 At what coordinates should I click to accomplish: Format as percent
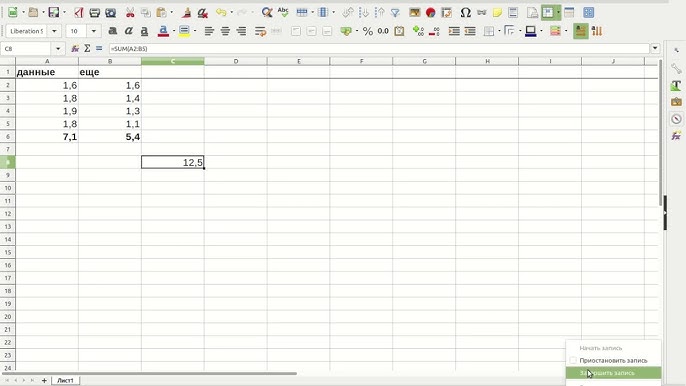pos(368,31)
